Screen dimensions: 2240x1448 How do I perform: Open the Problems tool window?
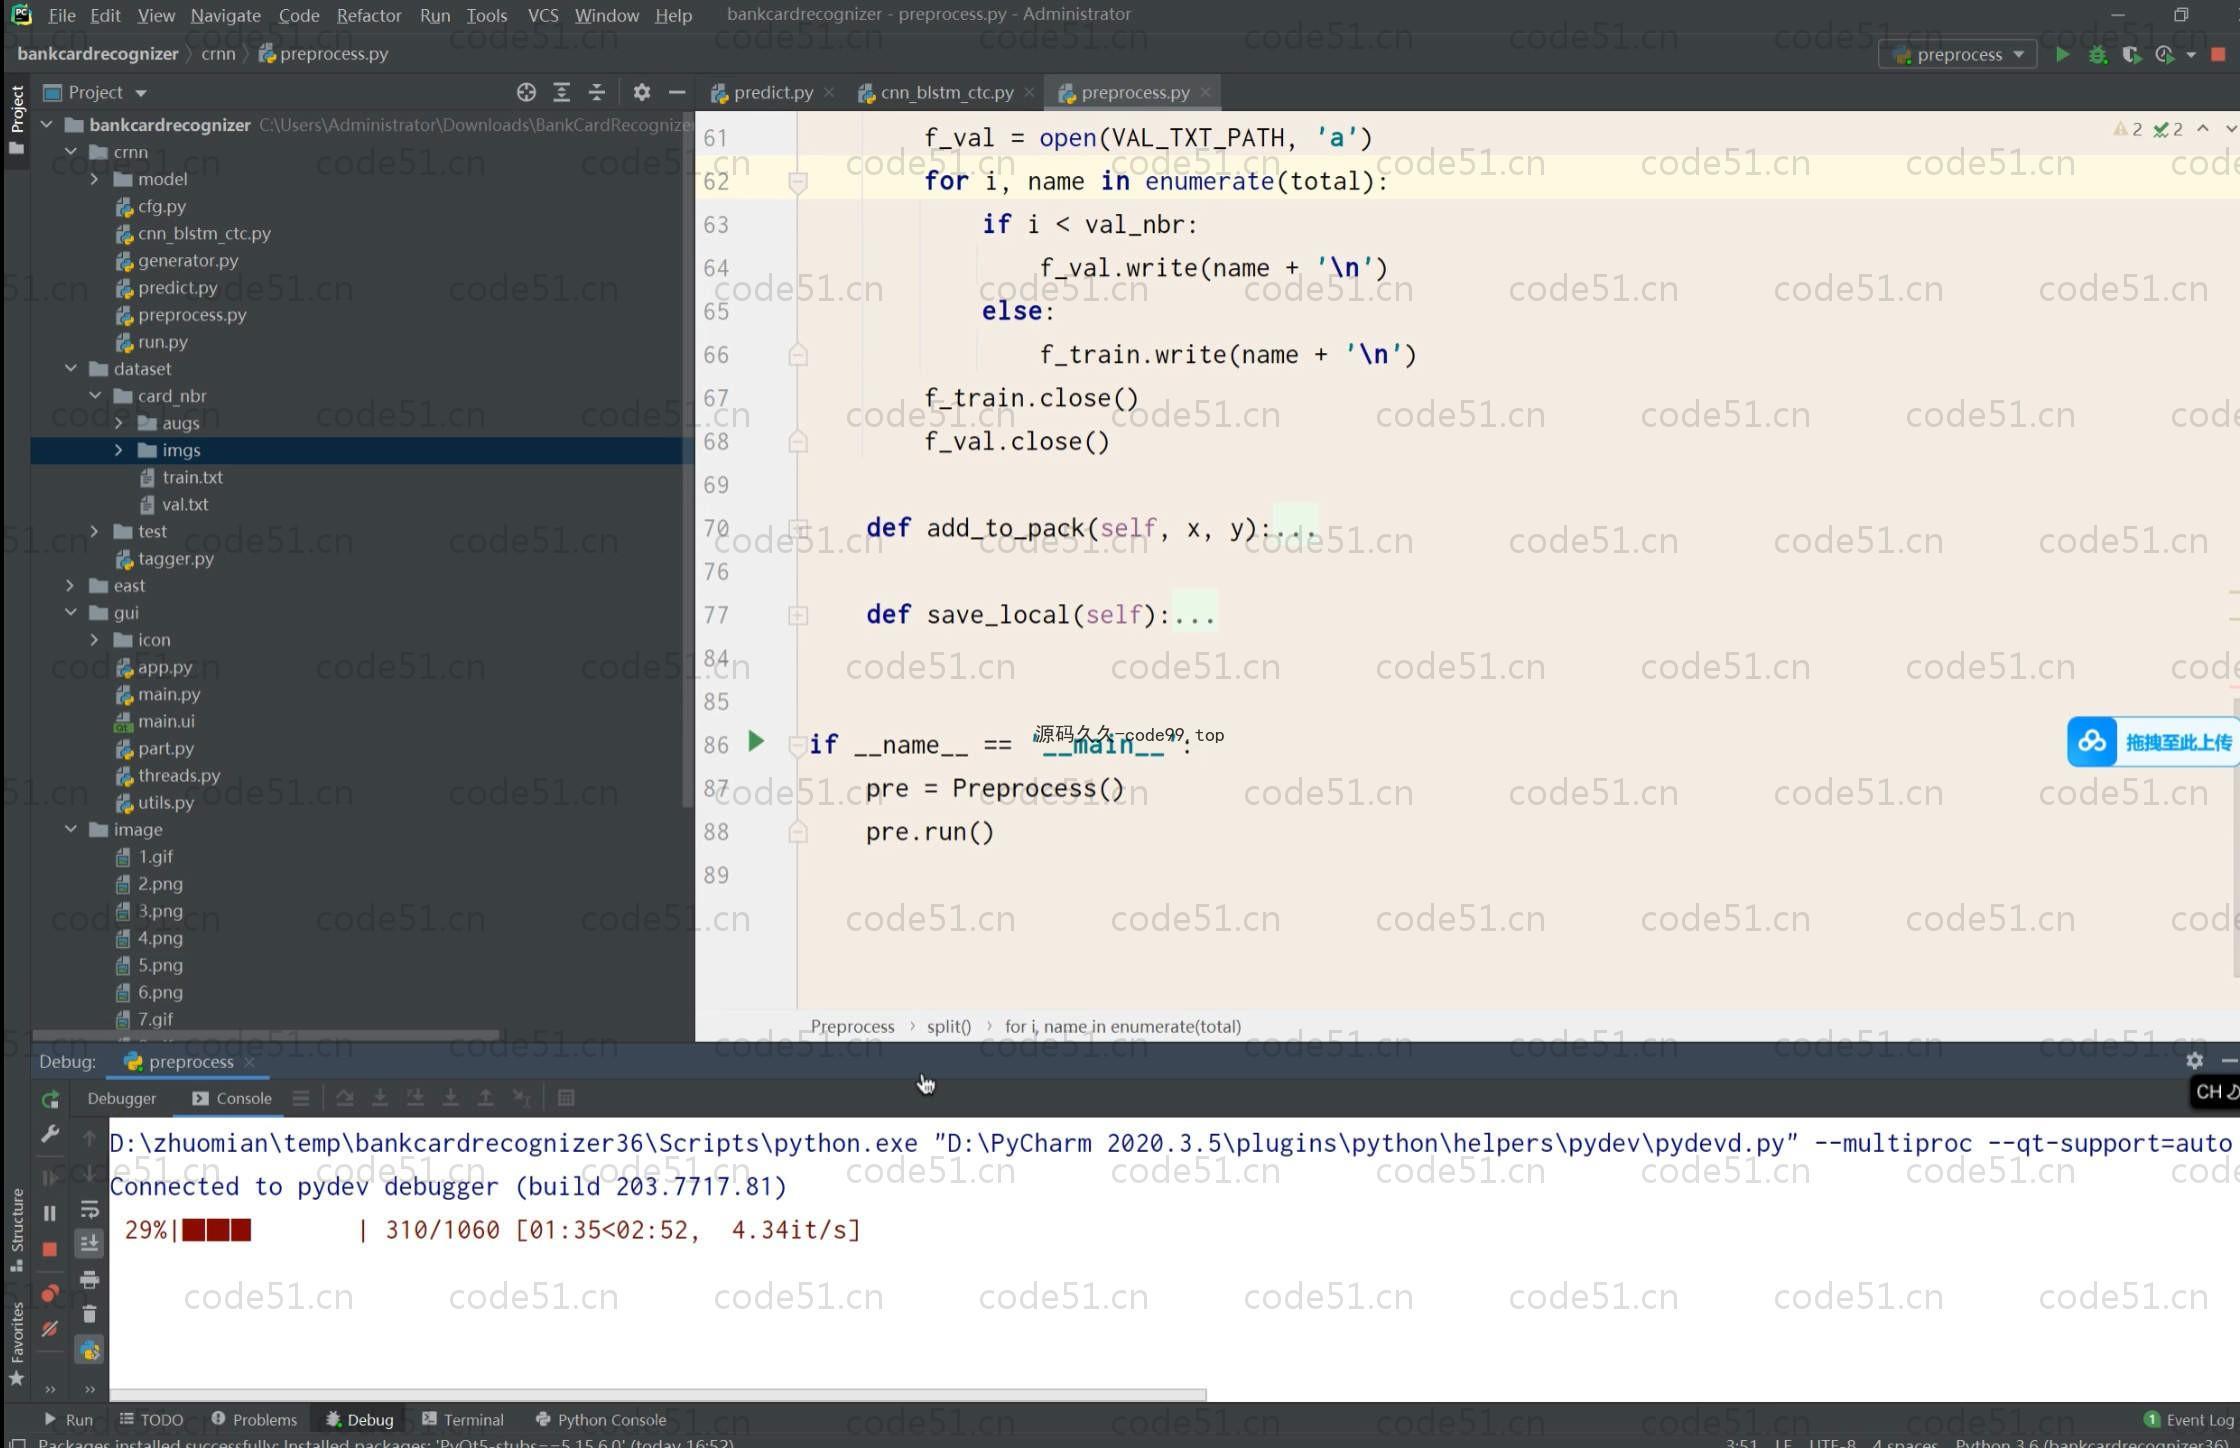click(x=254, y=1420)
